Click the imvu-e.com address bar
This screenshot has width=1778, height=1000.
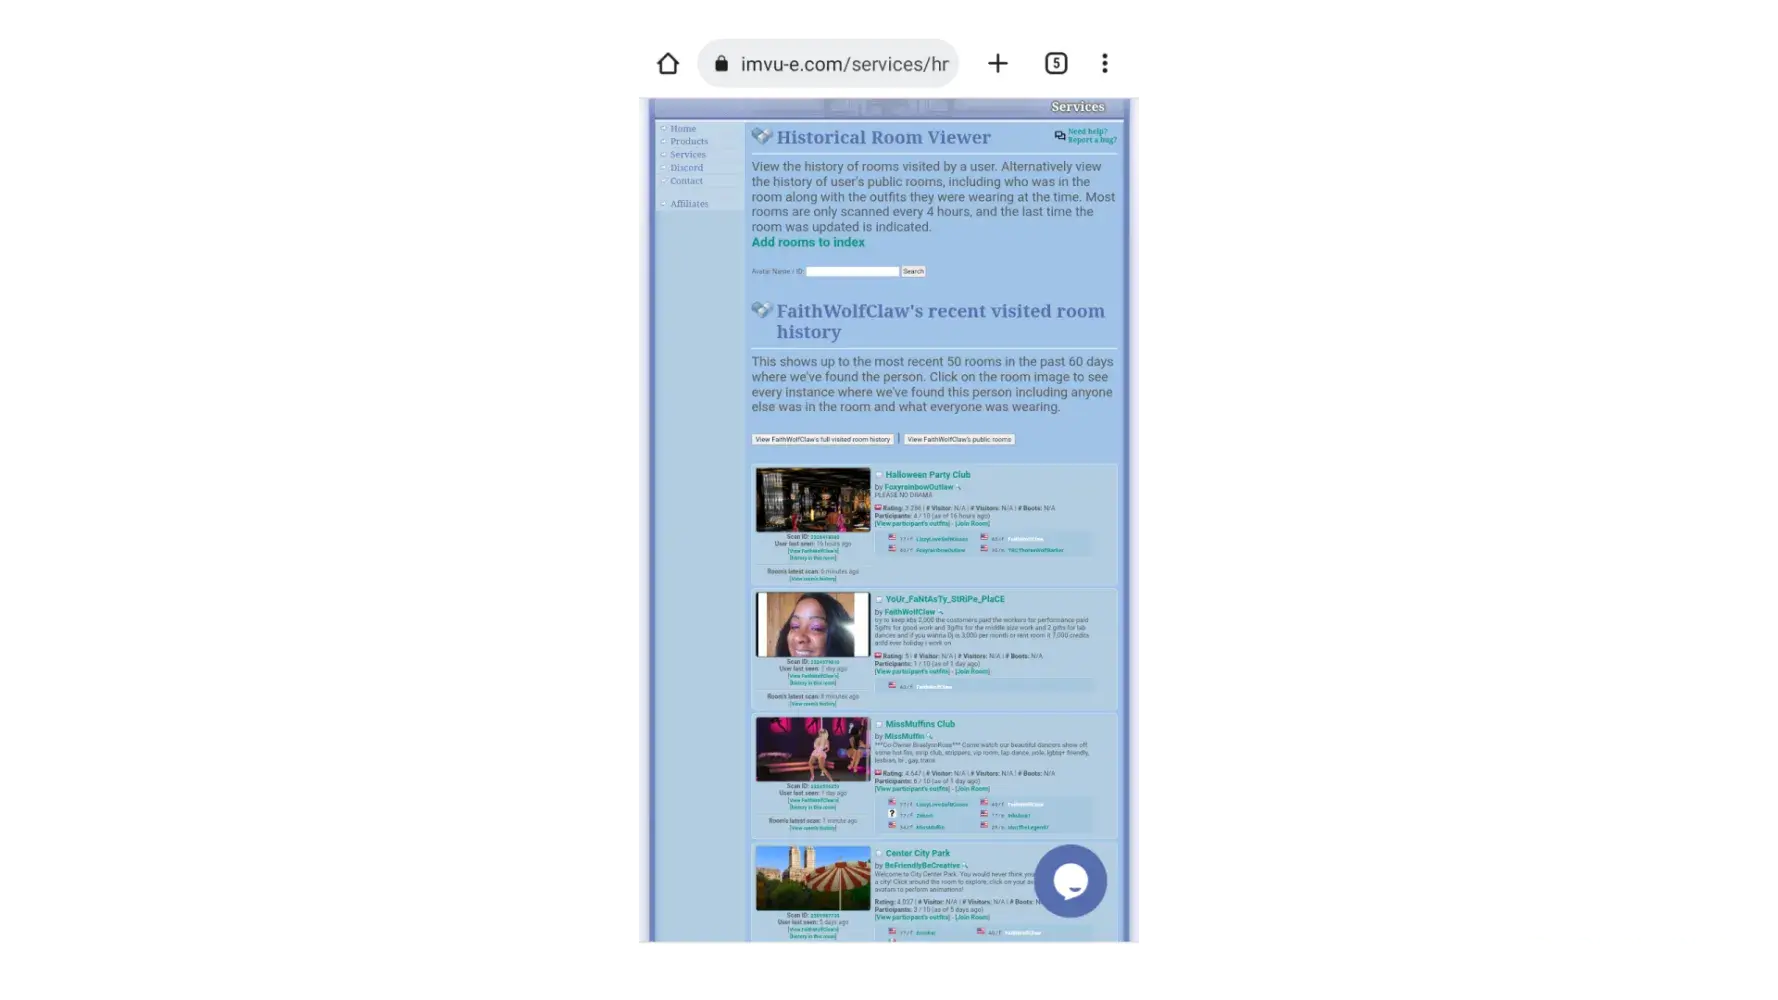click(x=828, y=64)
